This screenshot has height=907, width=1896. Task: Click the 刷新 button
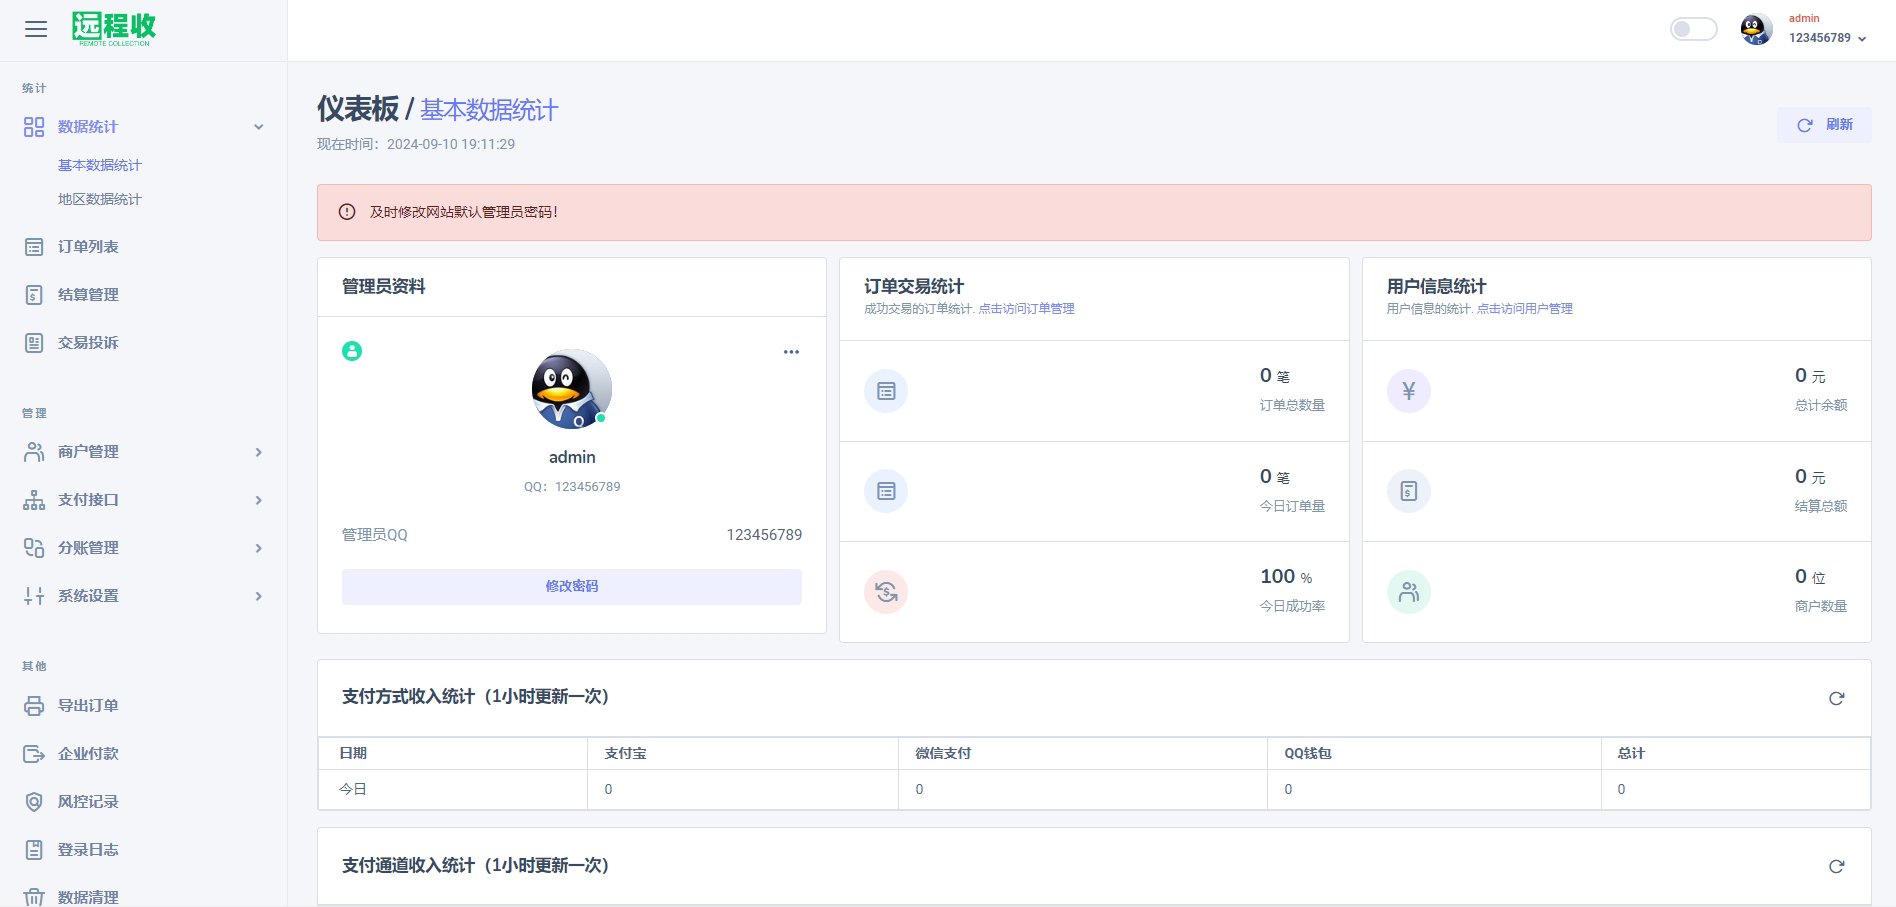[x=1823, y=125]
